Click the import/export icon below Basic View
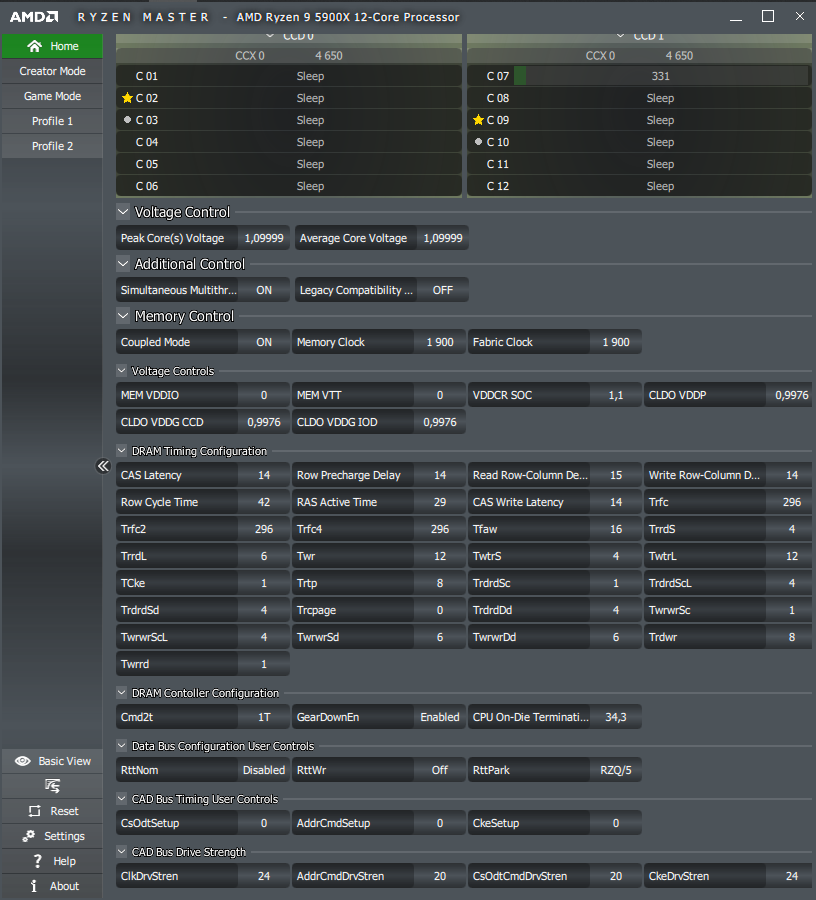 pyautogui.click(x=52, y=786)
